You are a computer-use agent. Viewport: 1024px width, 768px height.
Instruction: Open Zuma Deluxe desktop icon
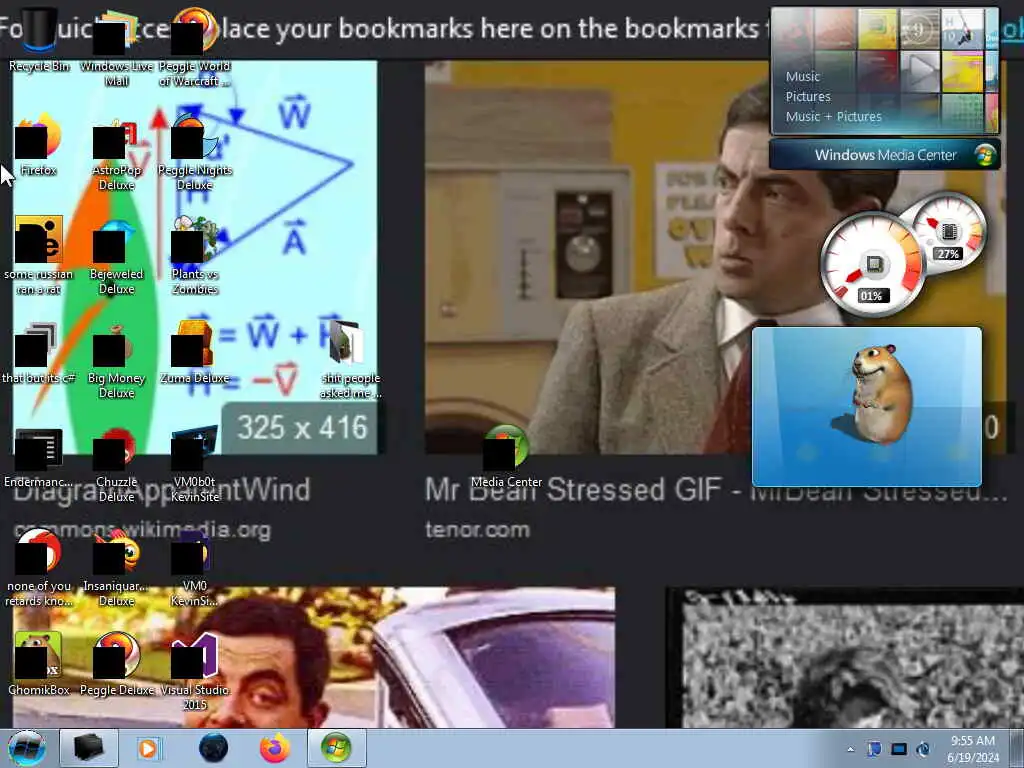[x=195, y=353]
